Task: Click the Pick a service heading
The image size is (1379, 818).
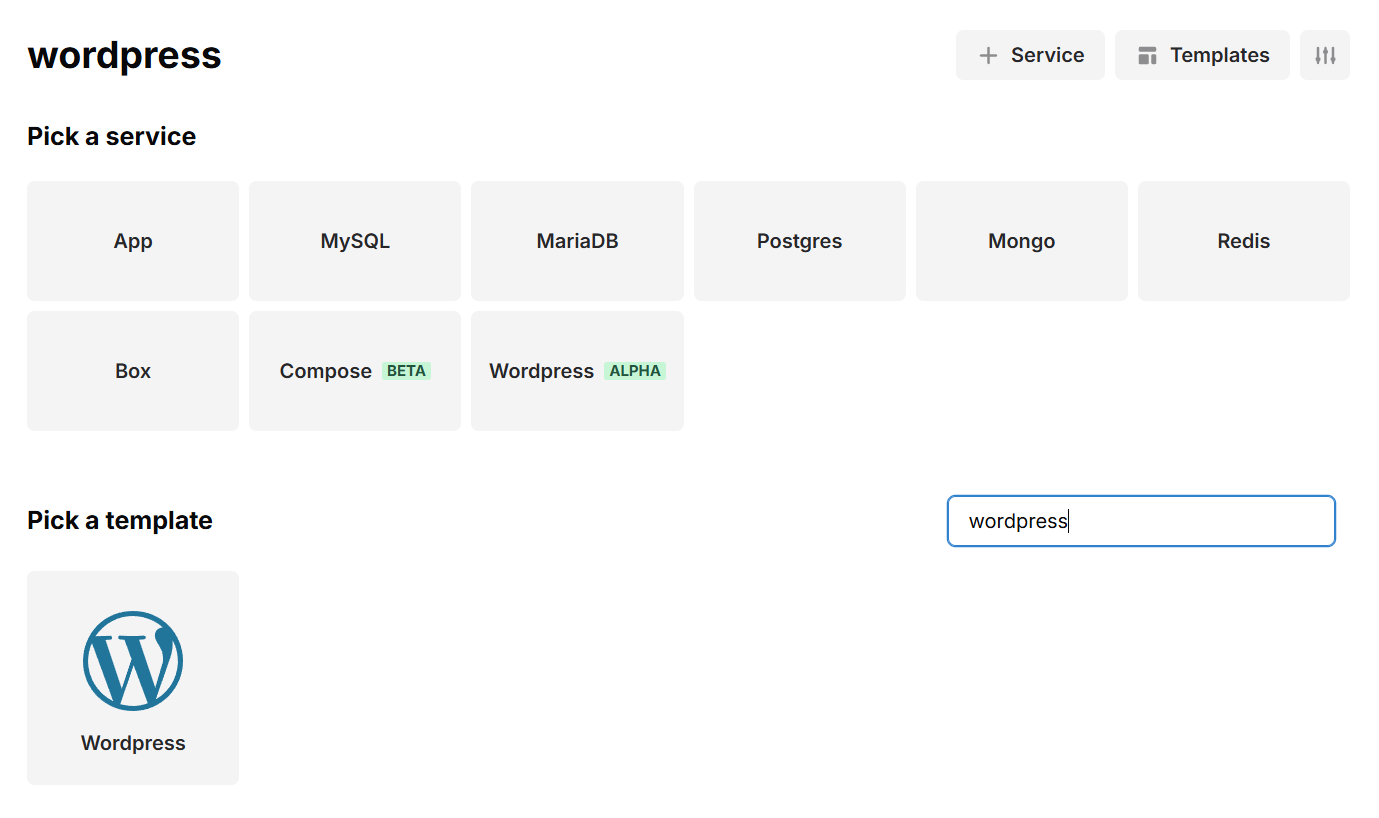Action: [x=112, y=137]
